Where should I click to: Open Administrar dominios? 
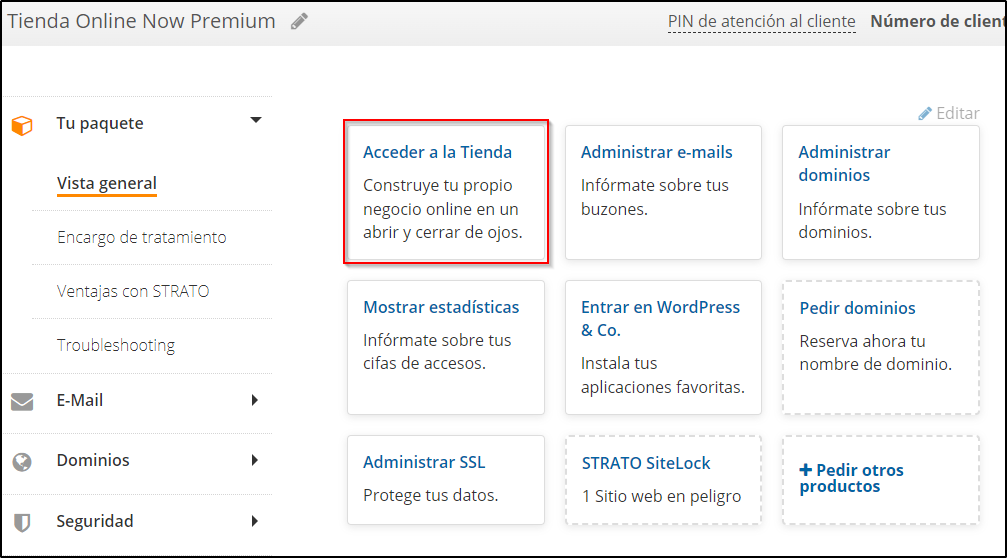click(x=844, y=164)
